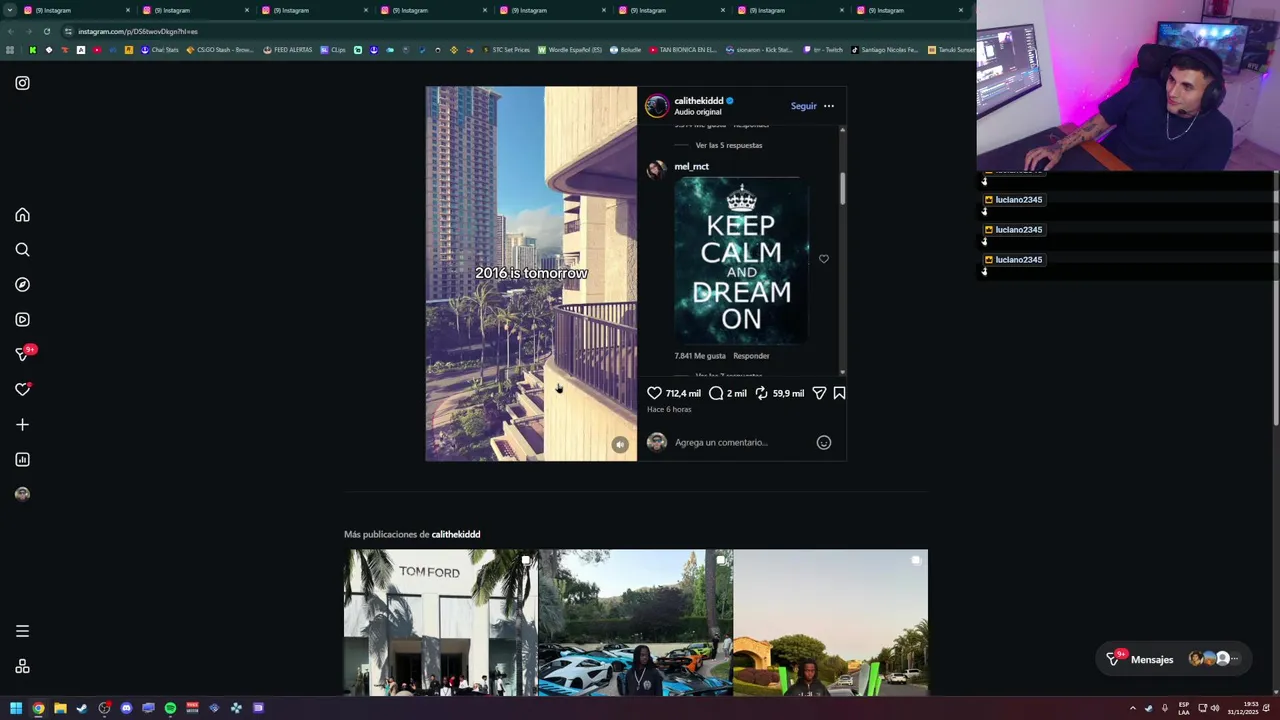The height and width of the screenshot is (720, 1280).
Task: Click the browser address bar
Action: click(x=500, y=31)
